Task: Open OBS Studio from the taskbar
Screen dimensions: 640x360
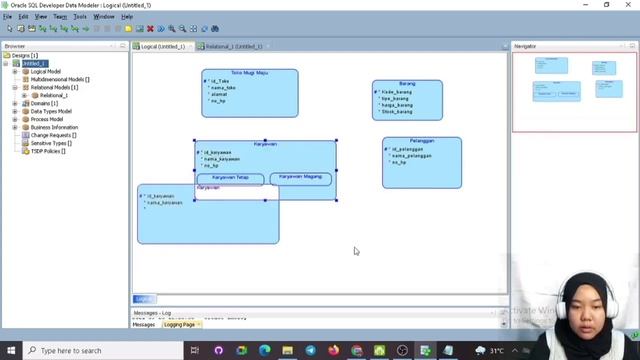Action: click(402, 350)
